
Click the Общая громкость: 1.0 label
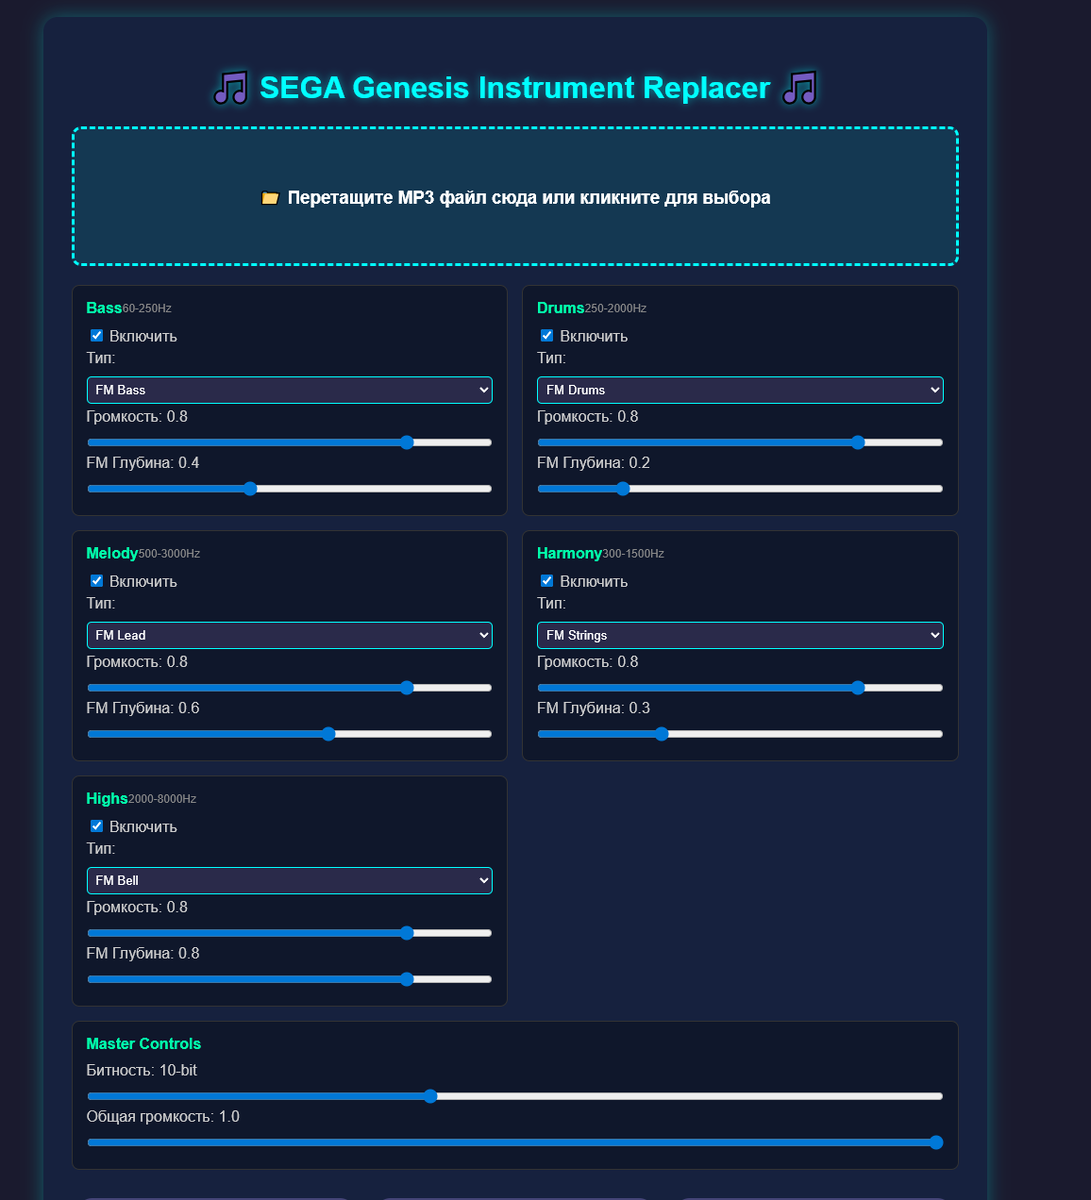tap(163, 1116)
